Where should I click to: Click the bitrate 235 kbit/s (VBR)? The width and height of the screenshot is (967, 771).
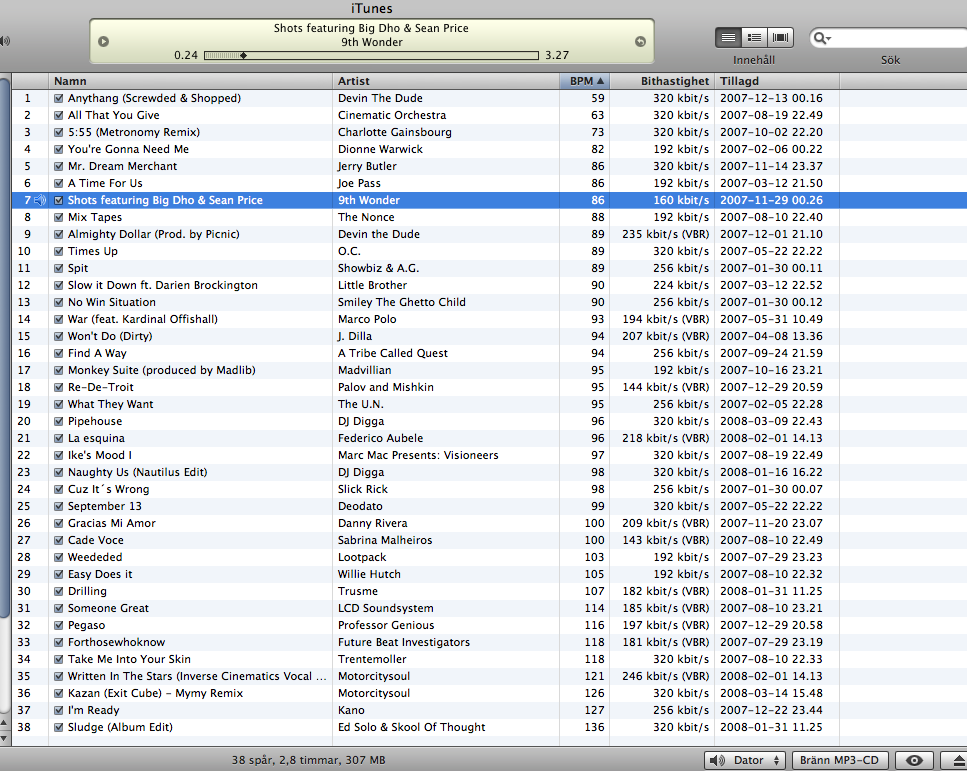665,234
